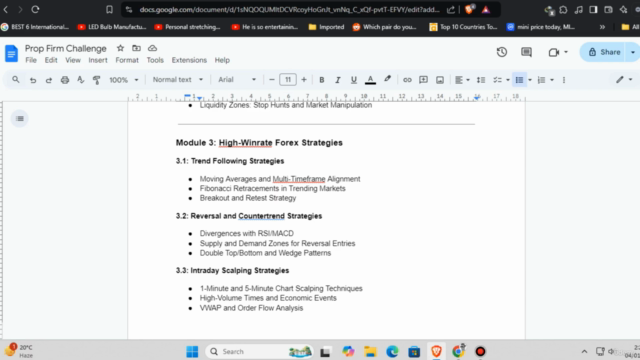Open the File menu

point(31,60)
